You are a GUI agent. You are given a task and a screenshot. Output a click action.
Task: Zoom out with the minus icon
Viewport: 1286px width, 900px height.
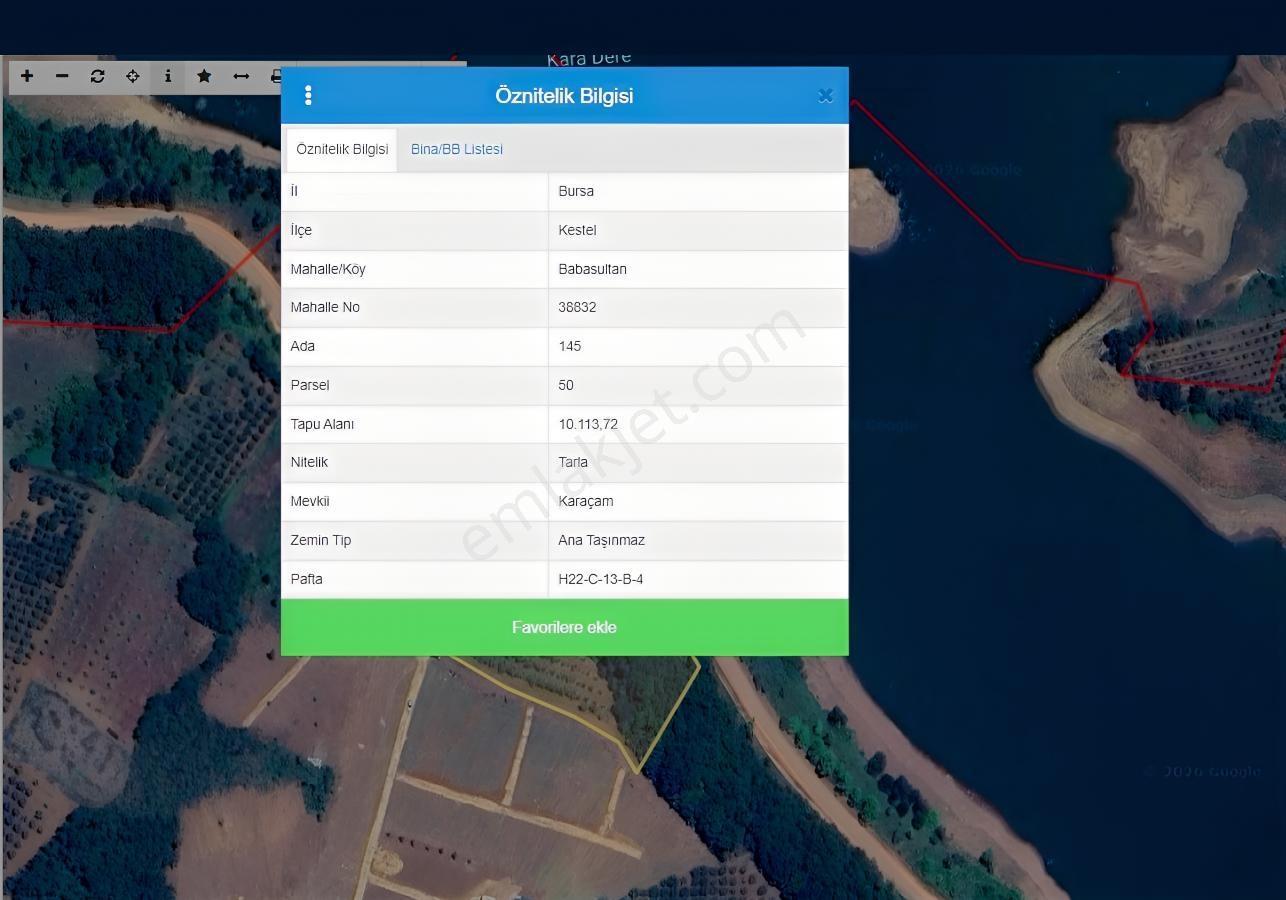pyautogui.click(x=62, y=76)
